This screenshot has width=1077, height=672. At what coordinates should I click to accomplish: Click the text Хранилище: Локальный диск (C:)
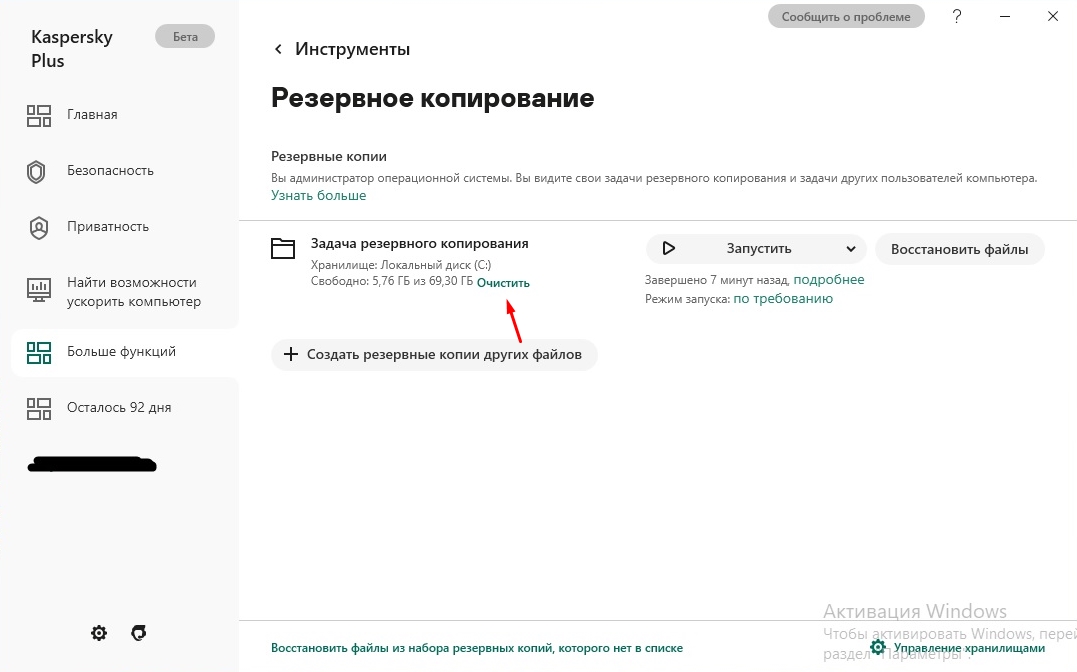pyautogui.click(x=401, y=265)
